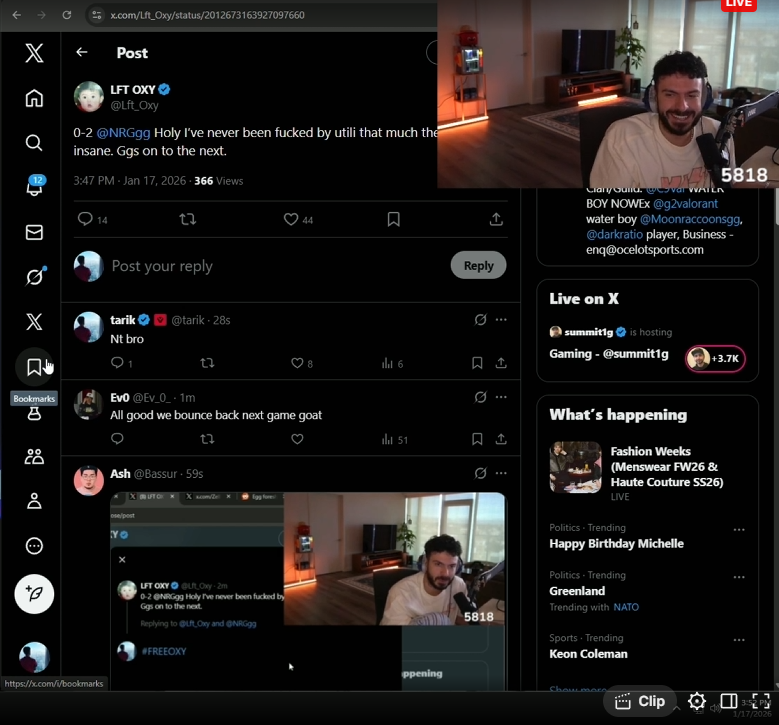Bookmark the LFT OXY post

click(x=393, y=219)
